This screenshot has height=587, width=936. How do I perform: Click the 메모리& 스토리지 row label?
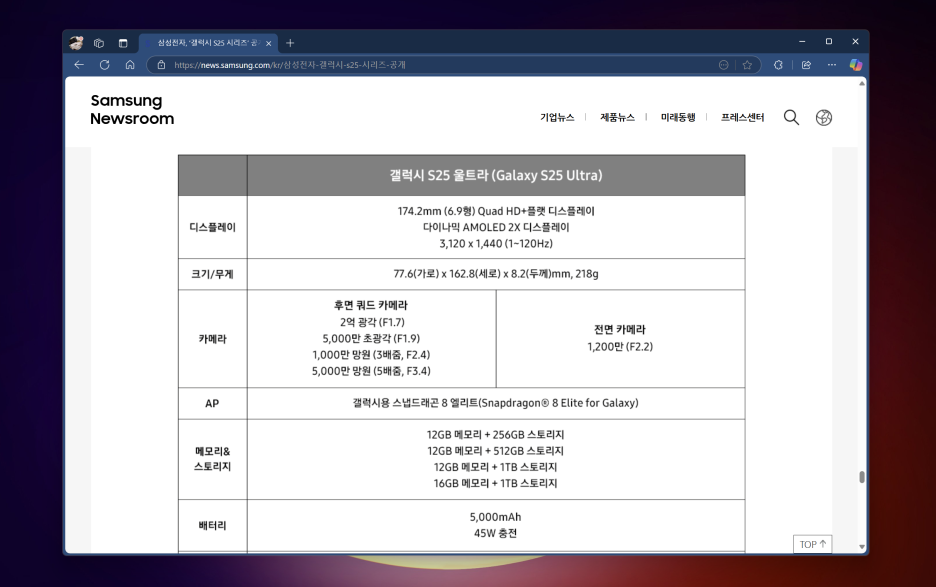(x=213, y=459)
